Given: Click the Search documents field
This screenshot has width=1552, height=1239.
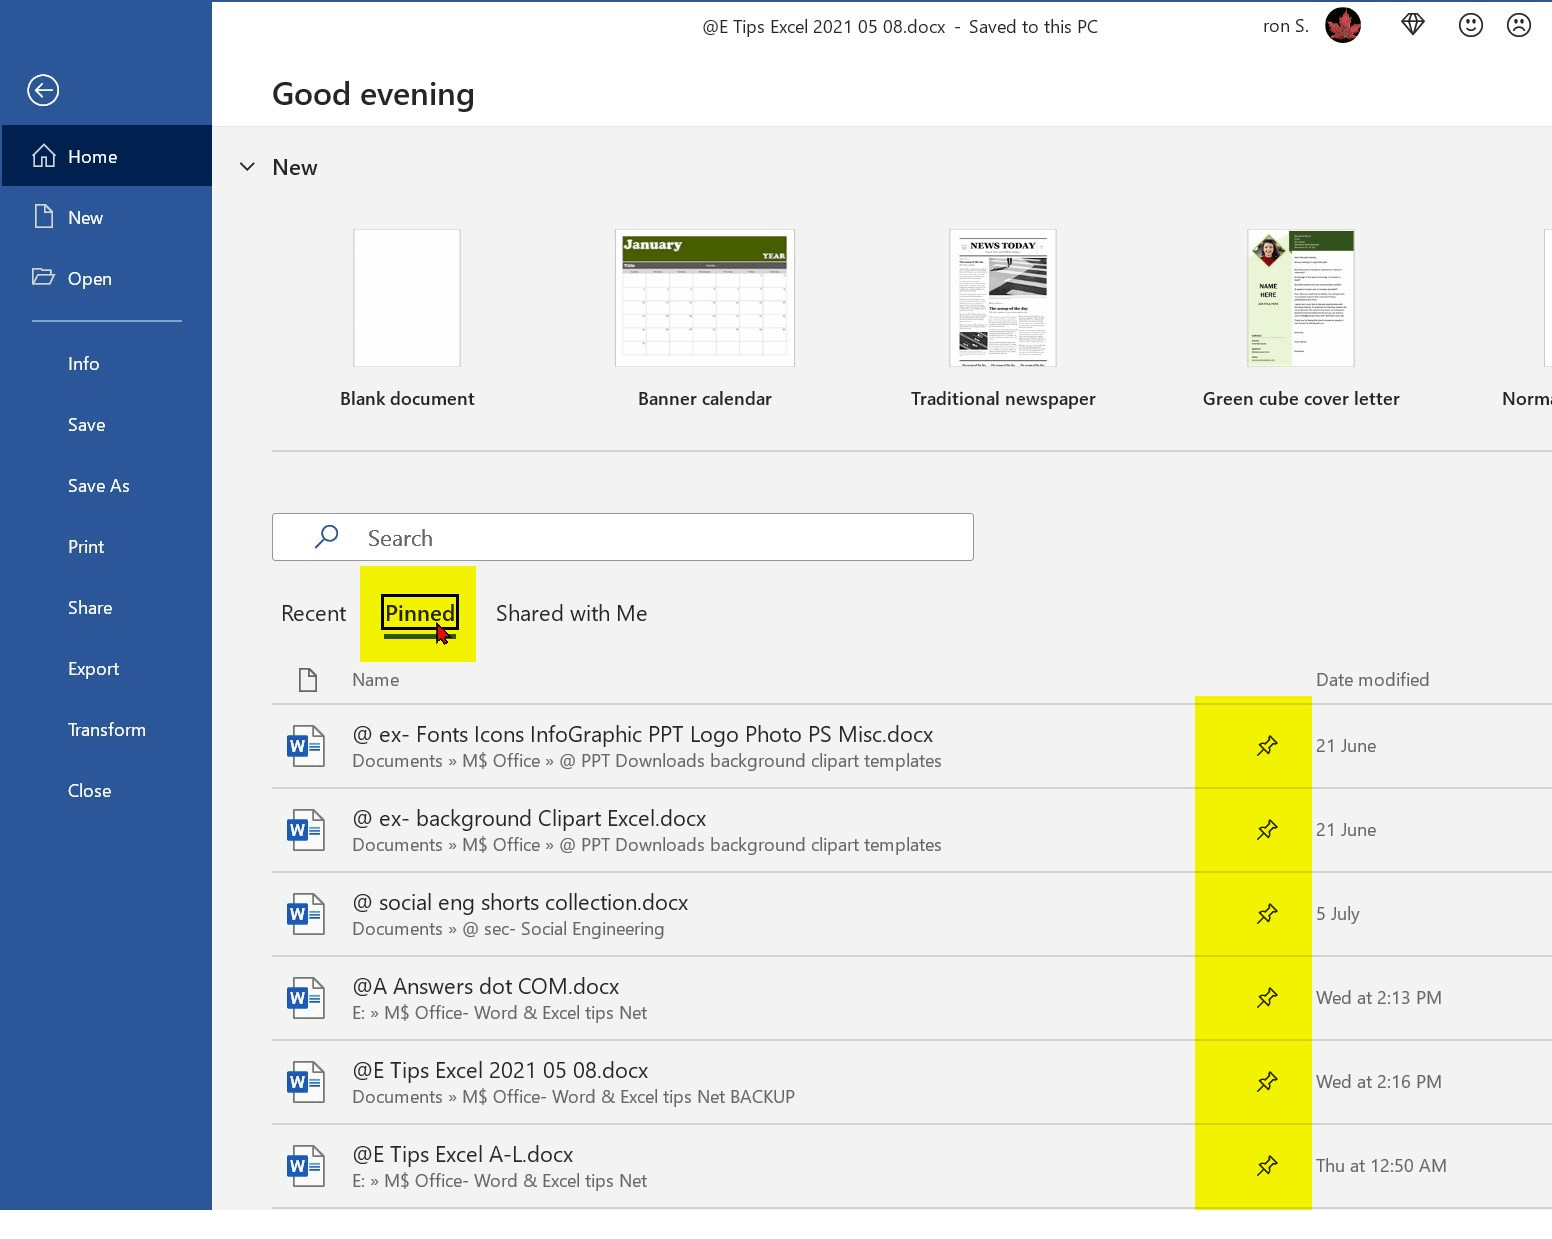Looking at the screenshot, I should [623, 537].
